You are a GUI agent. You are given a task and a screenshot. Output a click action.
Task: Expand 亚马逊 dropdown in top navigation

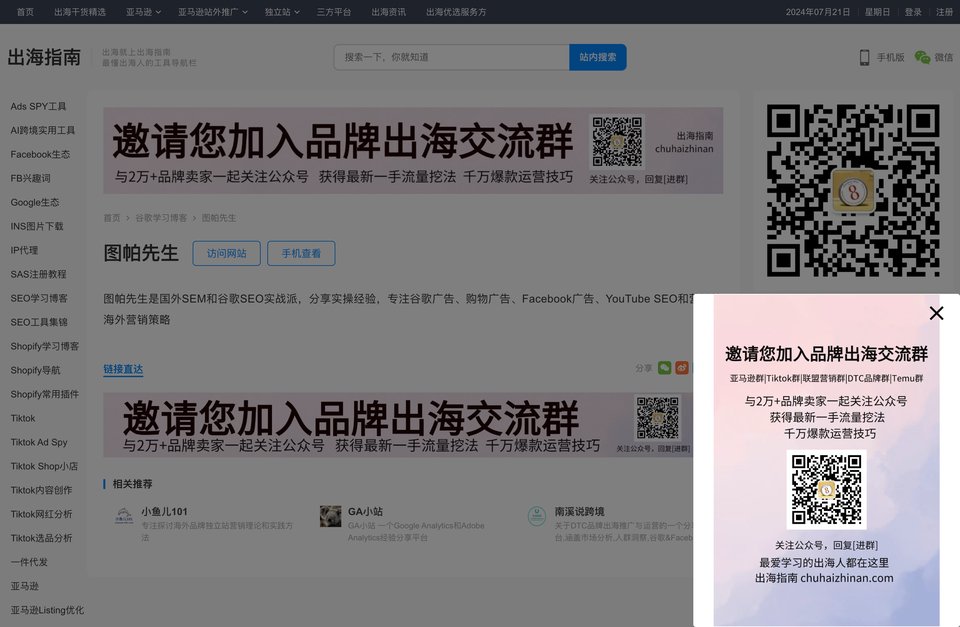143,12
